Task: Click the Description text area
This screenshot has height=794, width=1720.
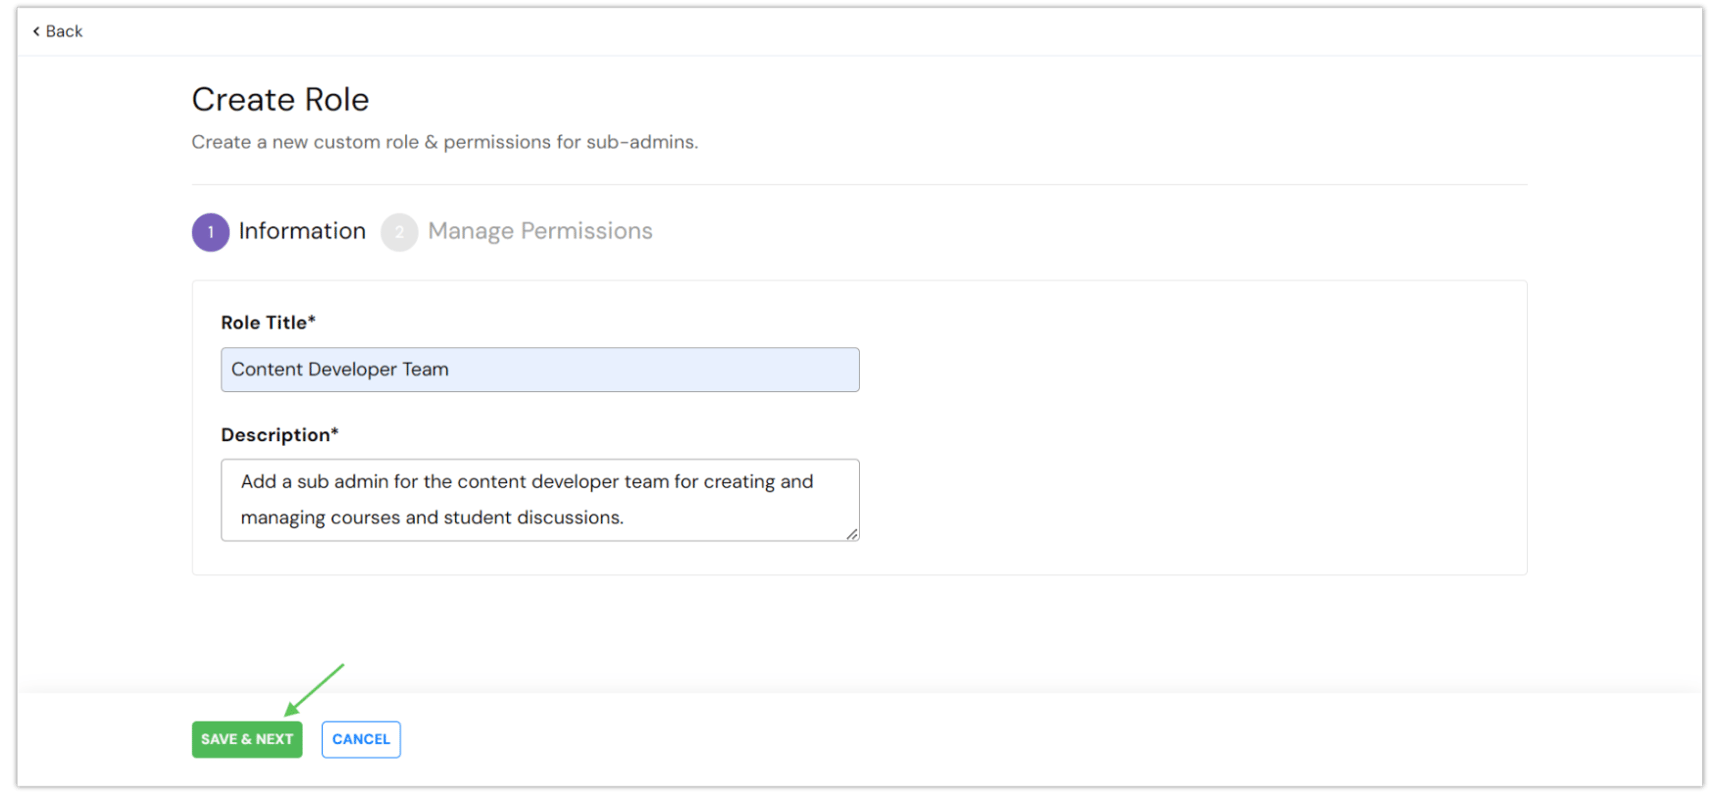Action: tap(540, 499)
